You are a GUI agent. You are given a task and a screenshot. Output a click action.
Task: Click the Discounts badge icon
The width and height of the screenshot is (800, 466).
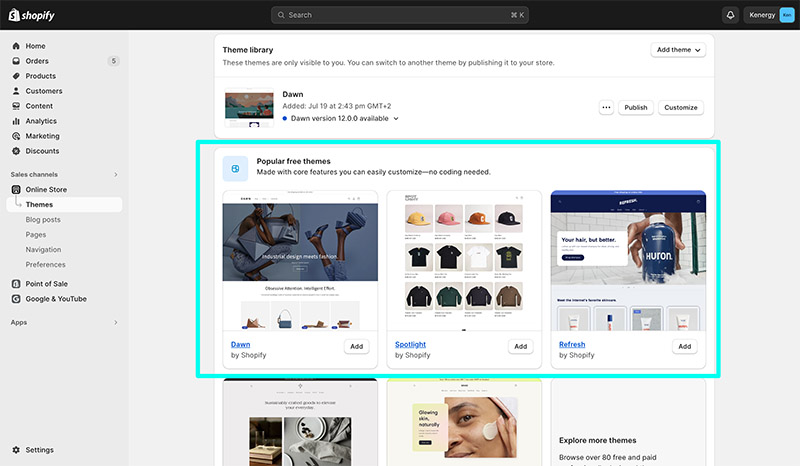16,151
